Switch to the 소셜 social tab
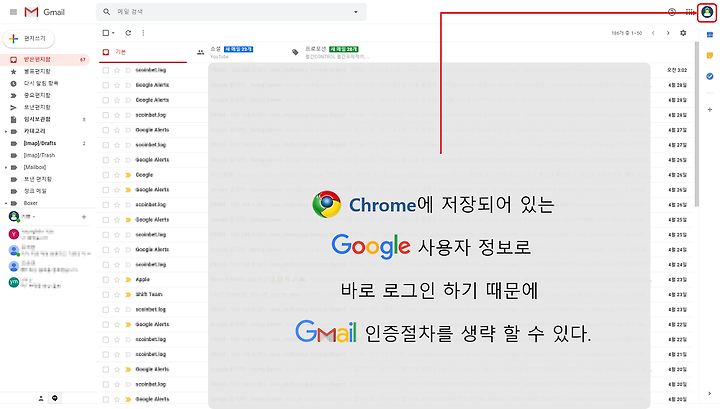720x409 pixels. click(239, 52)
